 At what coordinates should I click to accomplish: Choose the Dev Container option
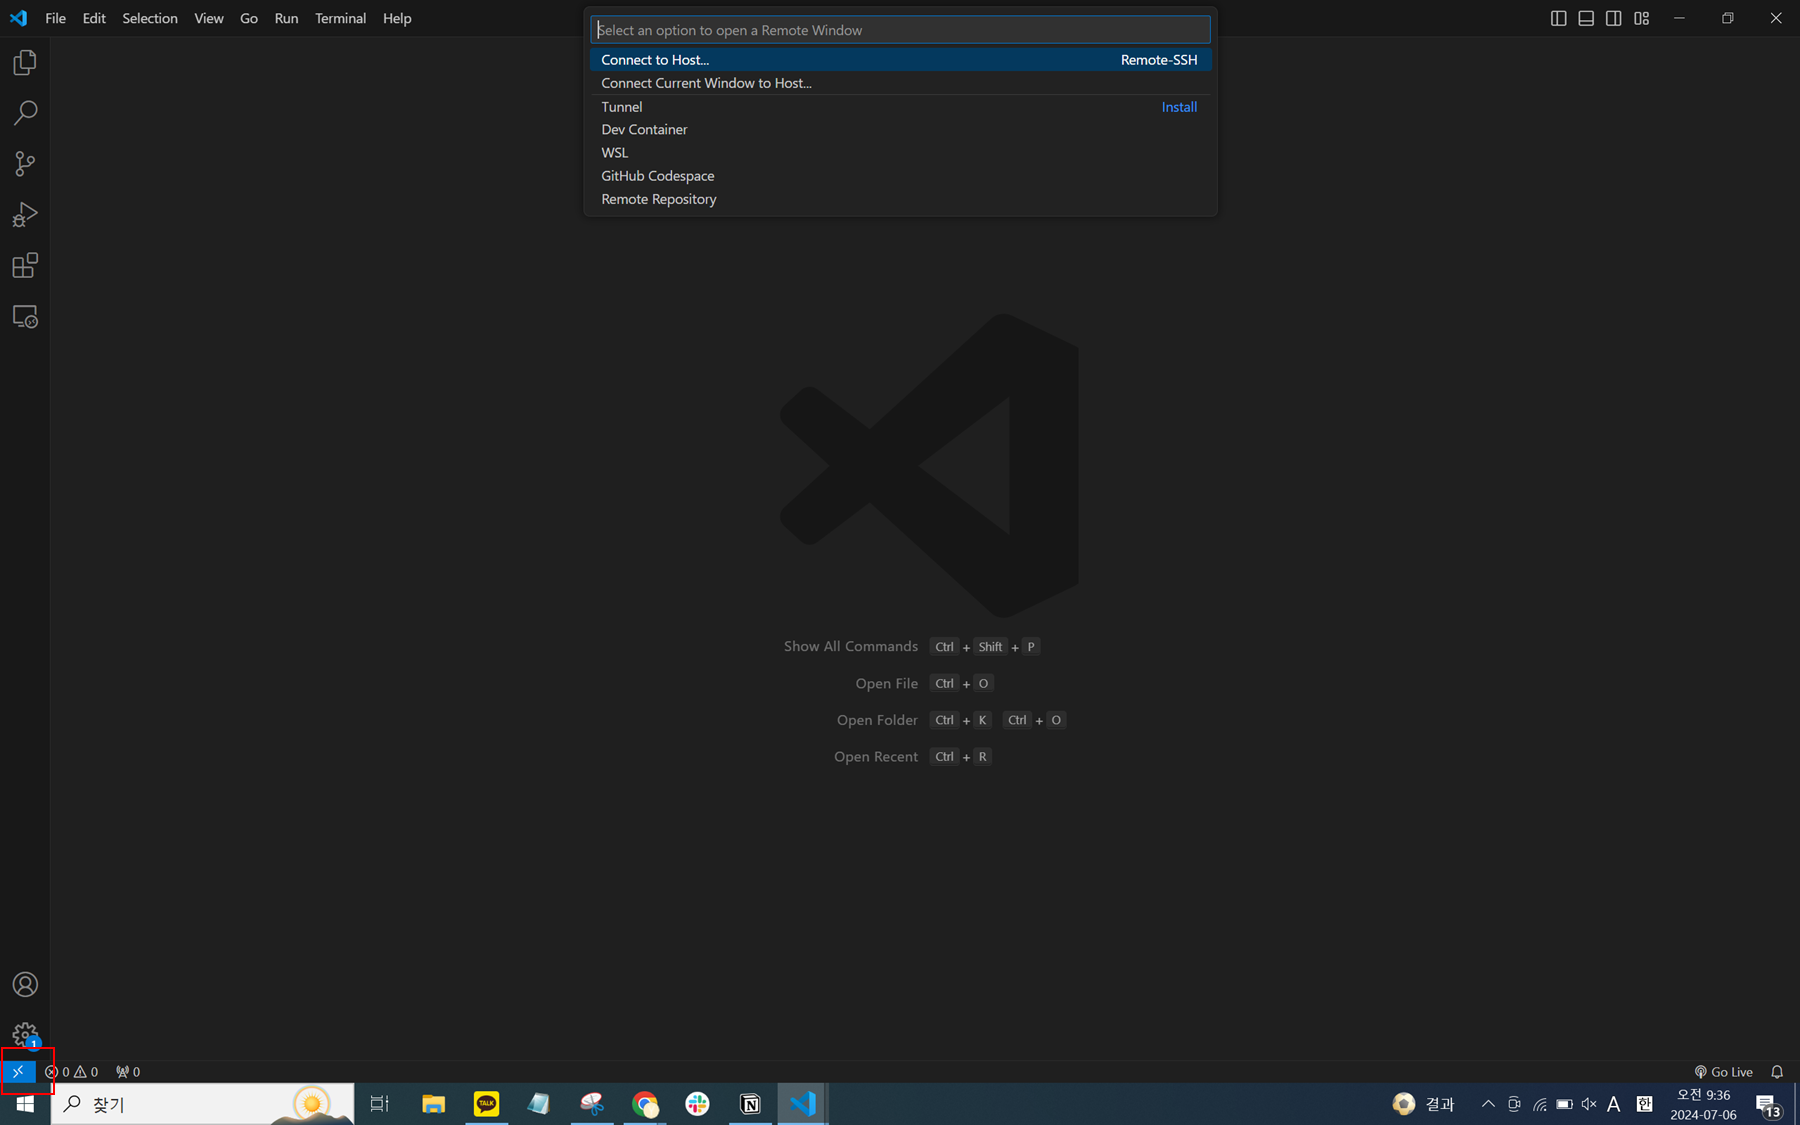[x=900, y=130]
